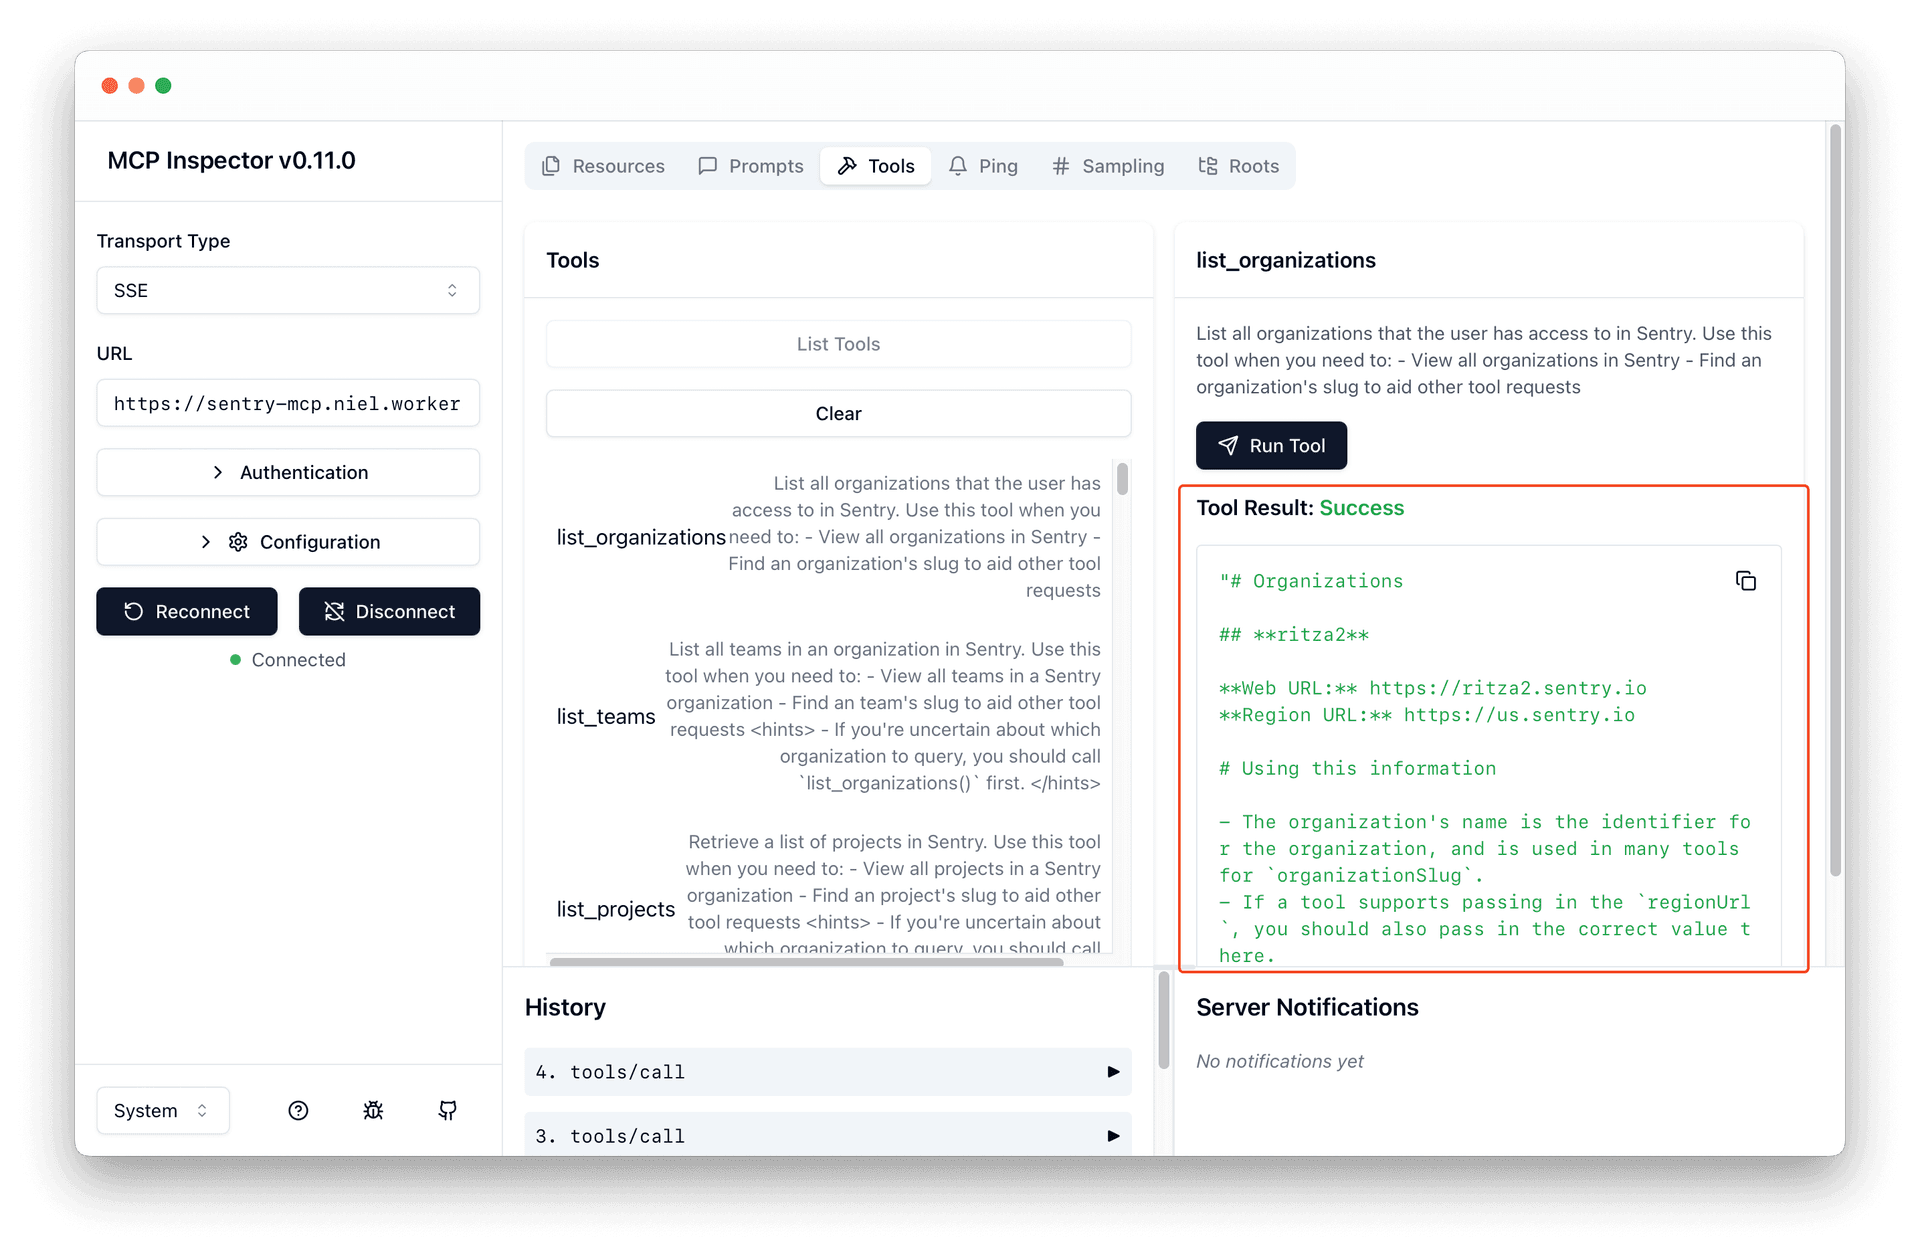Open the Transport Type SSE dropdown
The height and width of the screenshot is (1255, 1920).
point(288,290)
